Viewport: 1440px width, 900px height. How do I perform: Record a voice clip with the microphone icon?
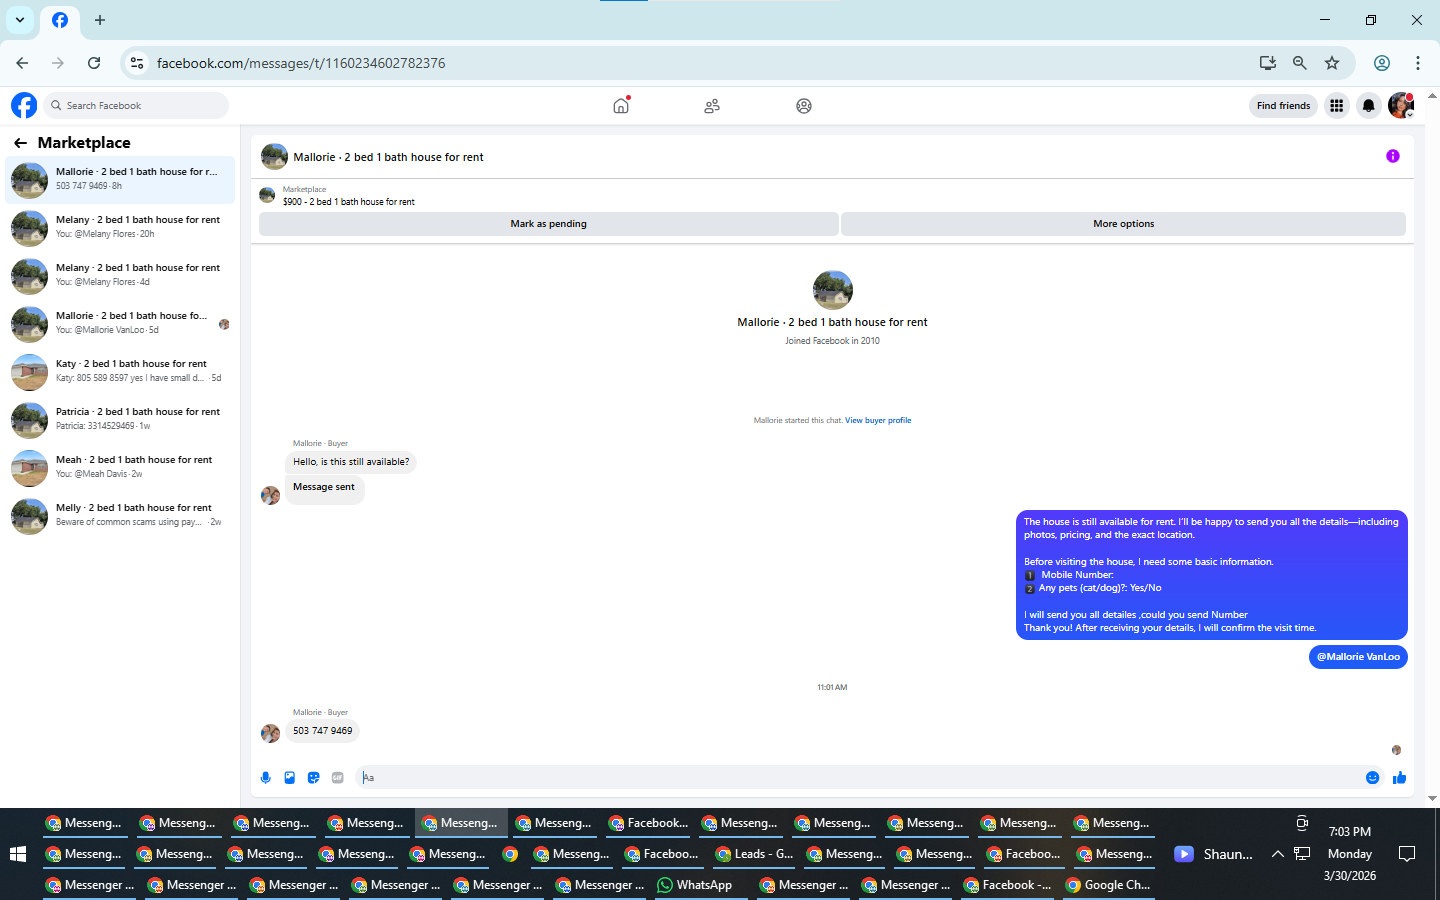point(266,777)
